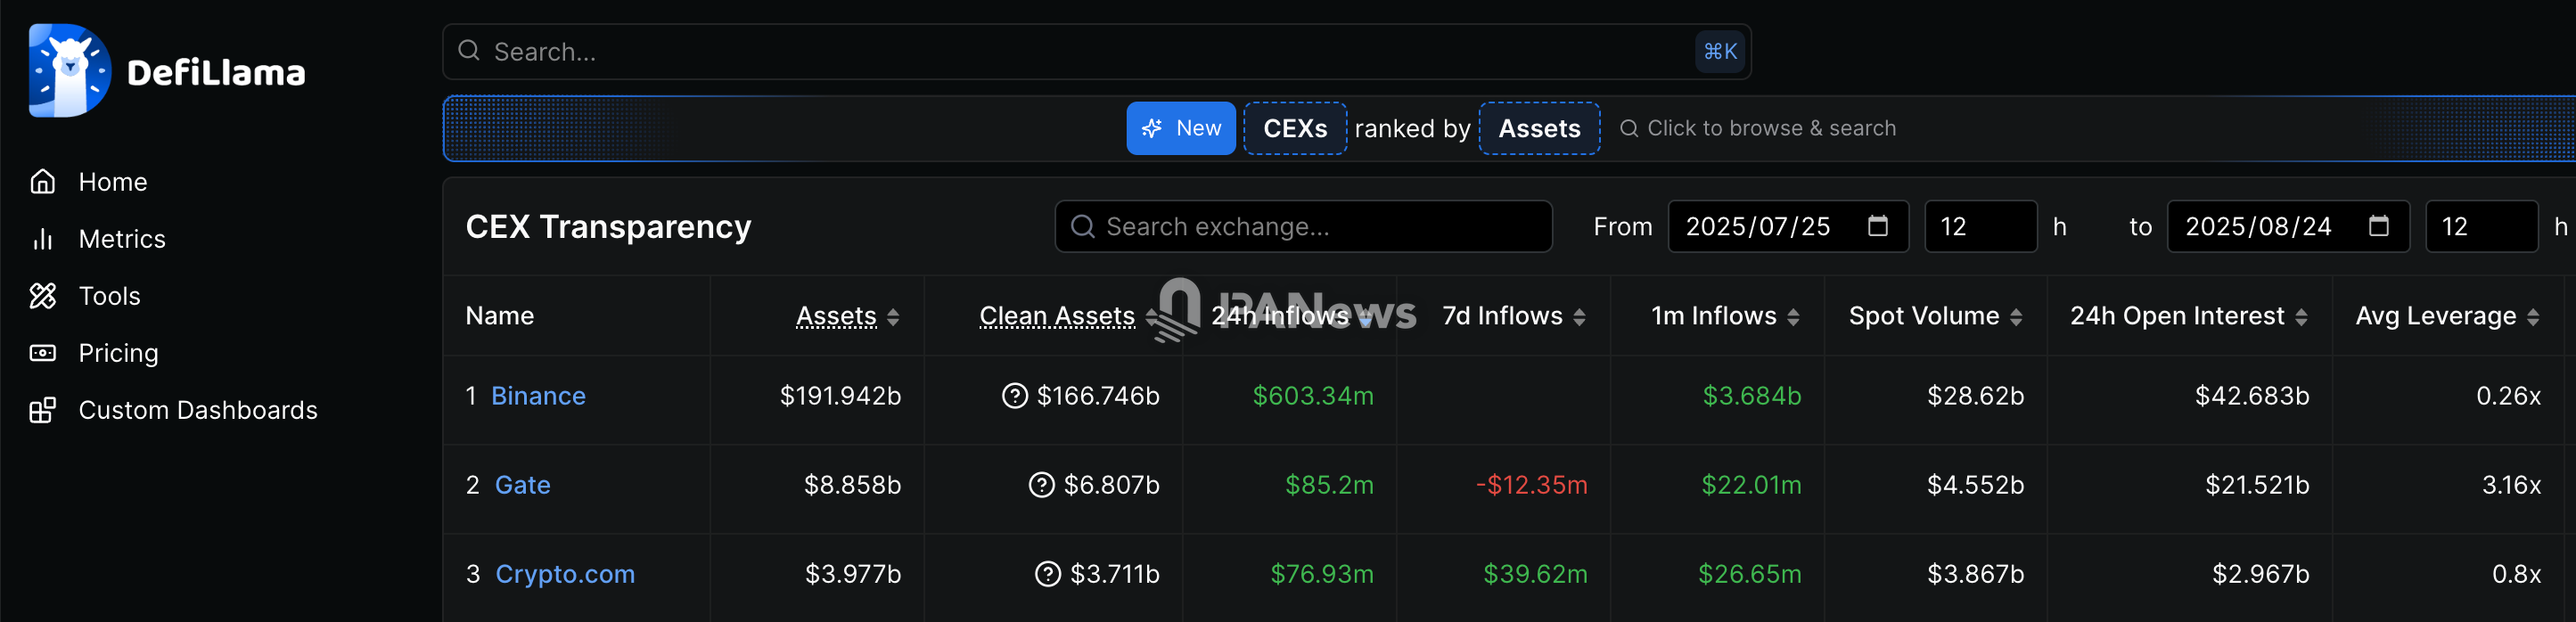Screen dimensions: 2576x622
Task: Open the CEXs category selector
Action: (1295, 128)
